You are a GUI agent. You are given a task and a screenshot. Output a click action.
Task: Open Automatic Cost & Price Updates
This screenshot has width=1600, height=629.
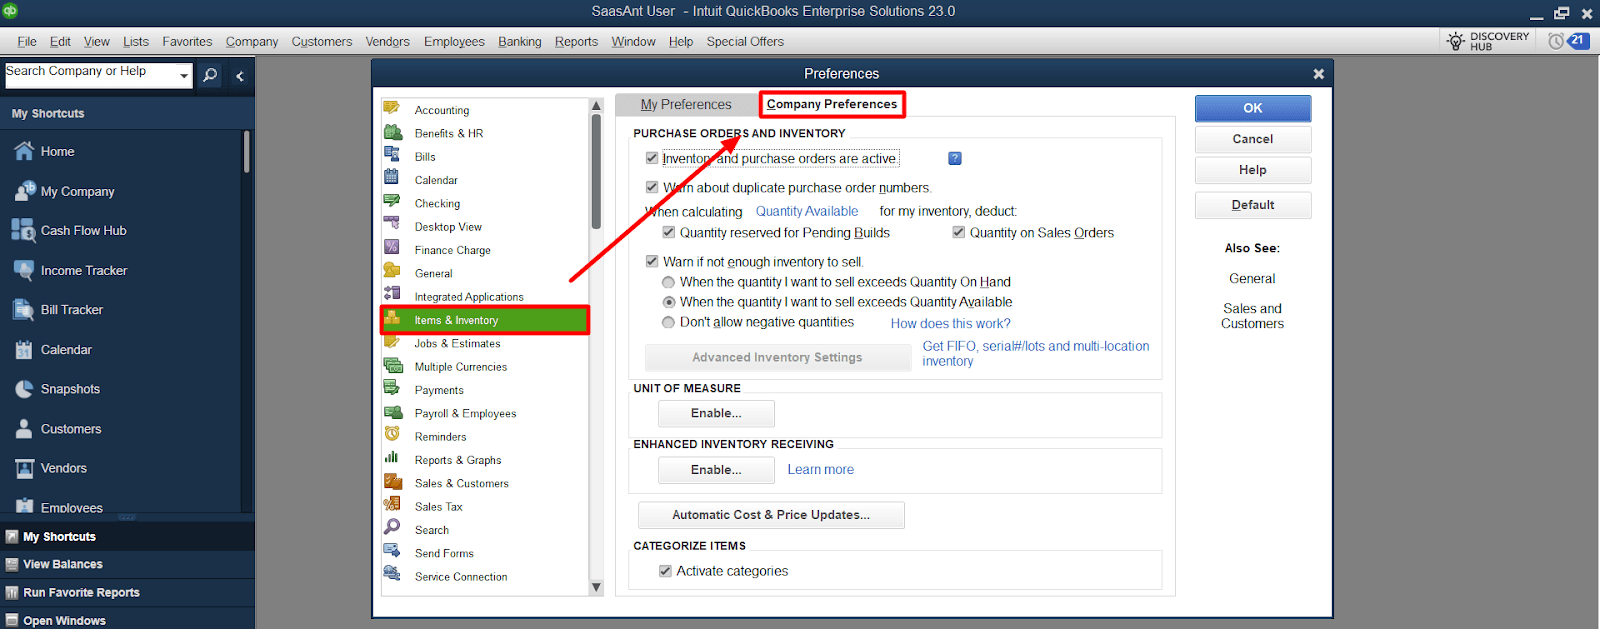(x=771, y=515)
